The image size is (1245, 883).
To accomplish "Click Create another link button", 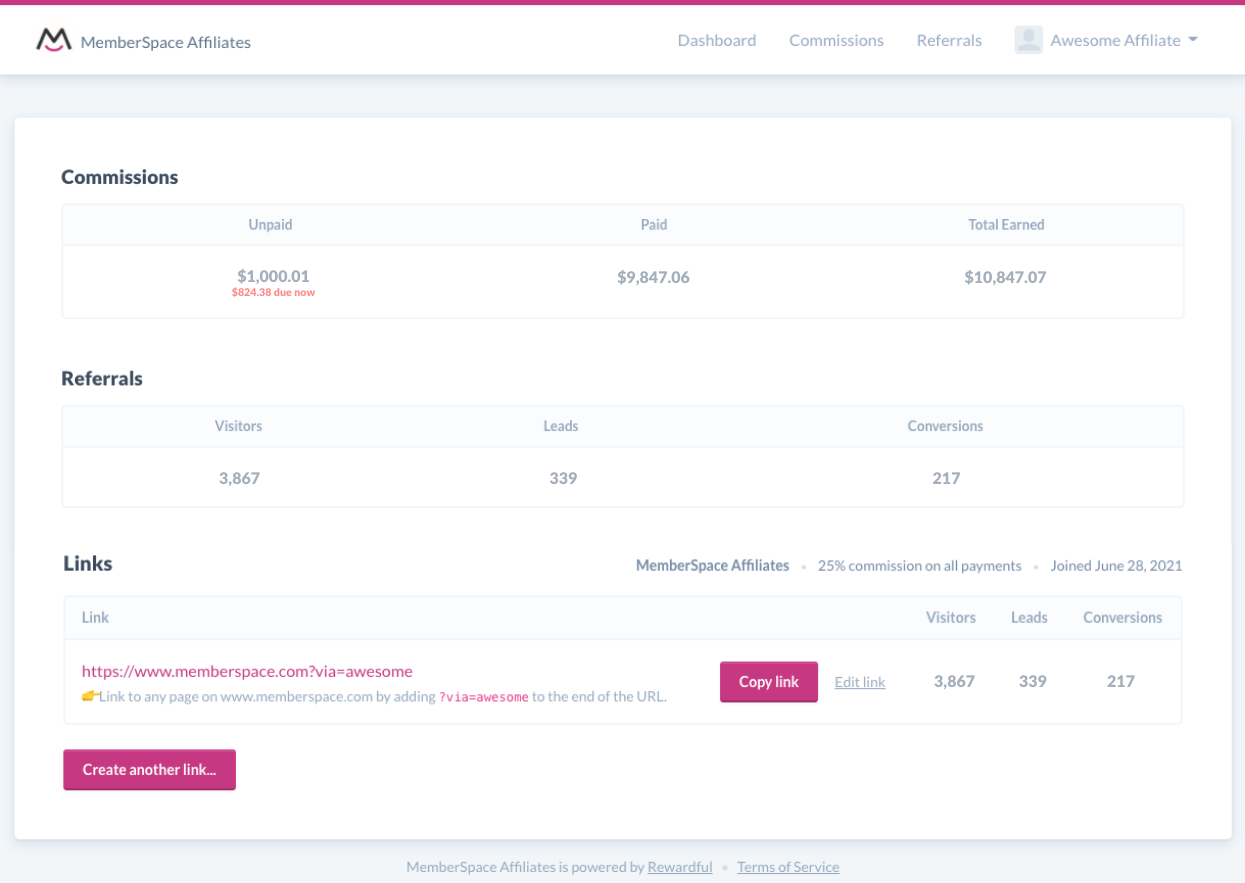I will (x=149, y=770).
